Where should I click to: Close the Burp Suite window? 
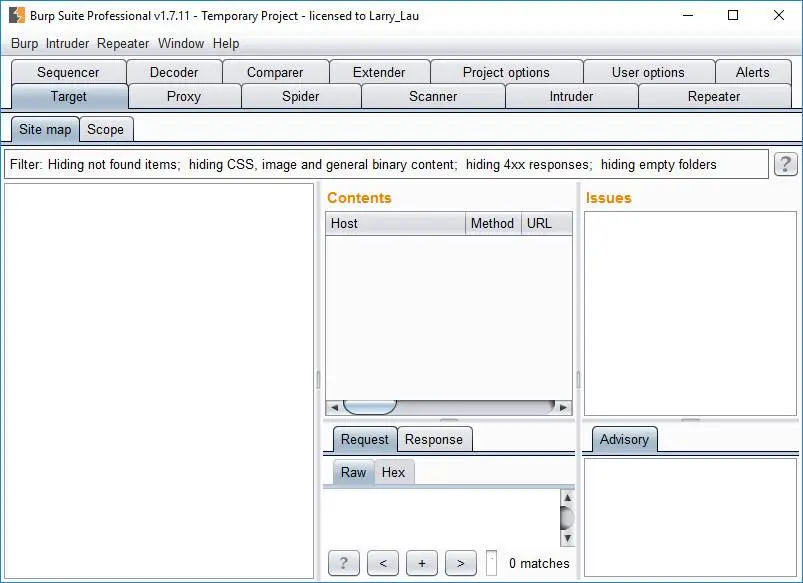(779, 15)
